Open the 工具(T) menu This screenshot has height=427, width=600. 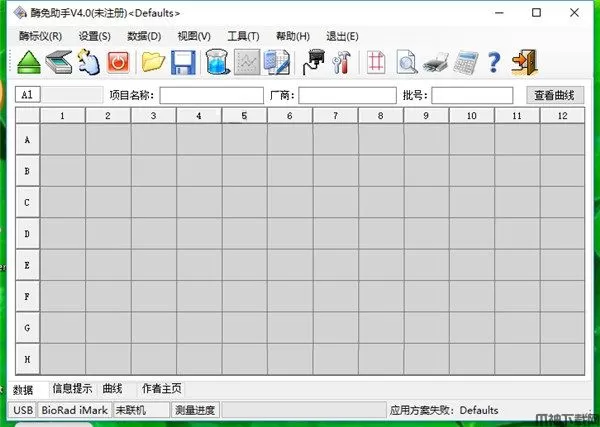[243, 36]
